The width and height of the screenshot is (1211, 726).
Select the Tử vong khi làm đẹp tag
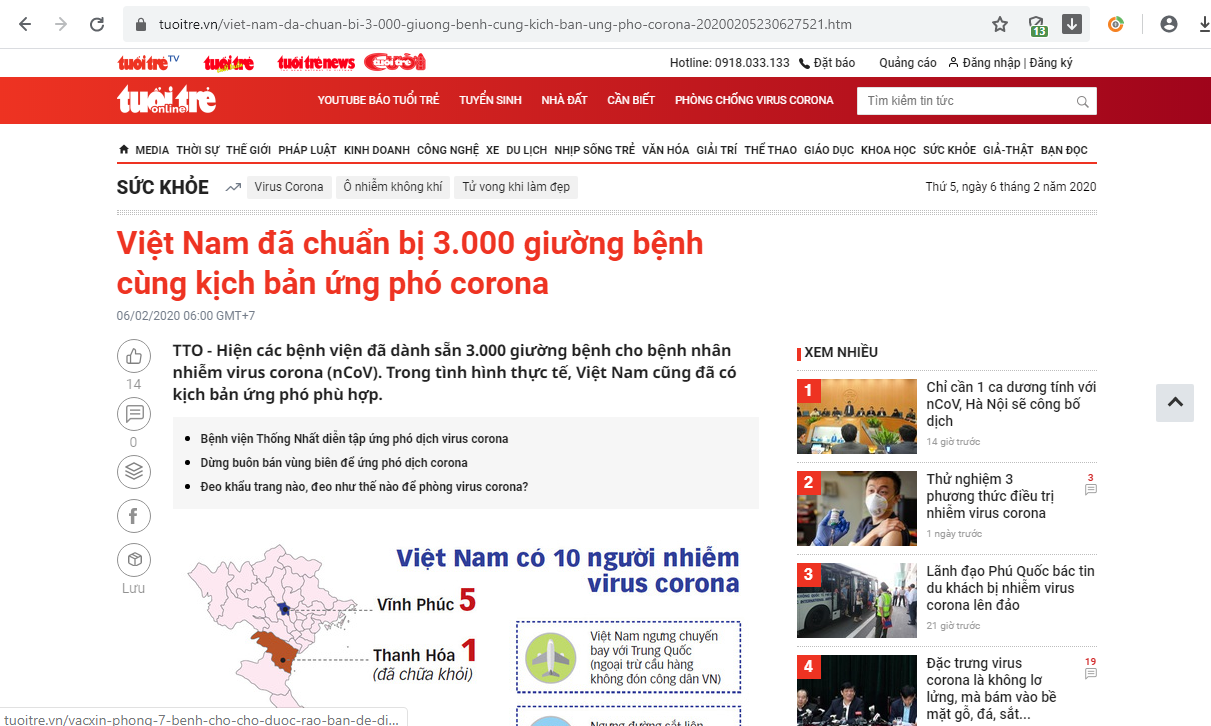[x=517, y=187]
